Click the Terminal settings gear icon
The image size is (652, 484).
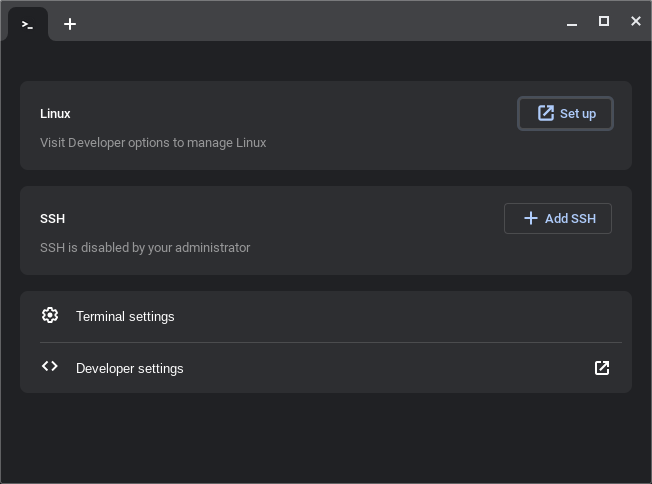coord(50,315)
